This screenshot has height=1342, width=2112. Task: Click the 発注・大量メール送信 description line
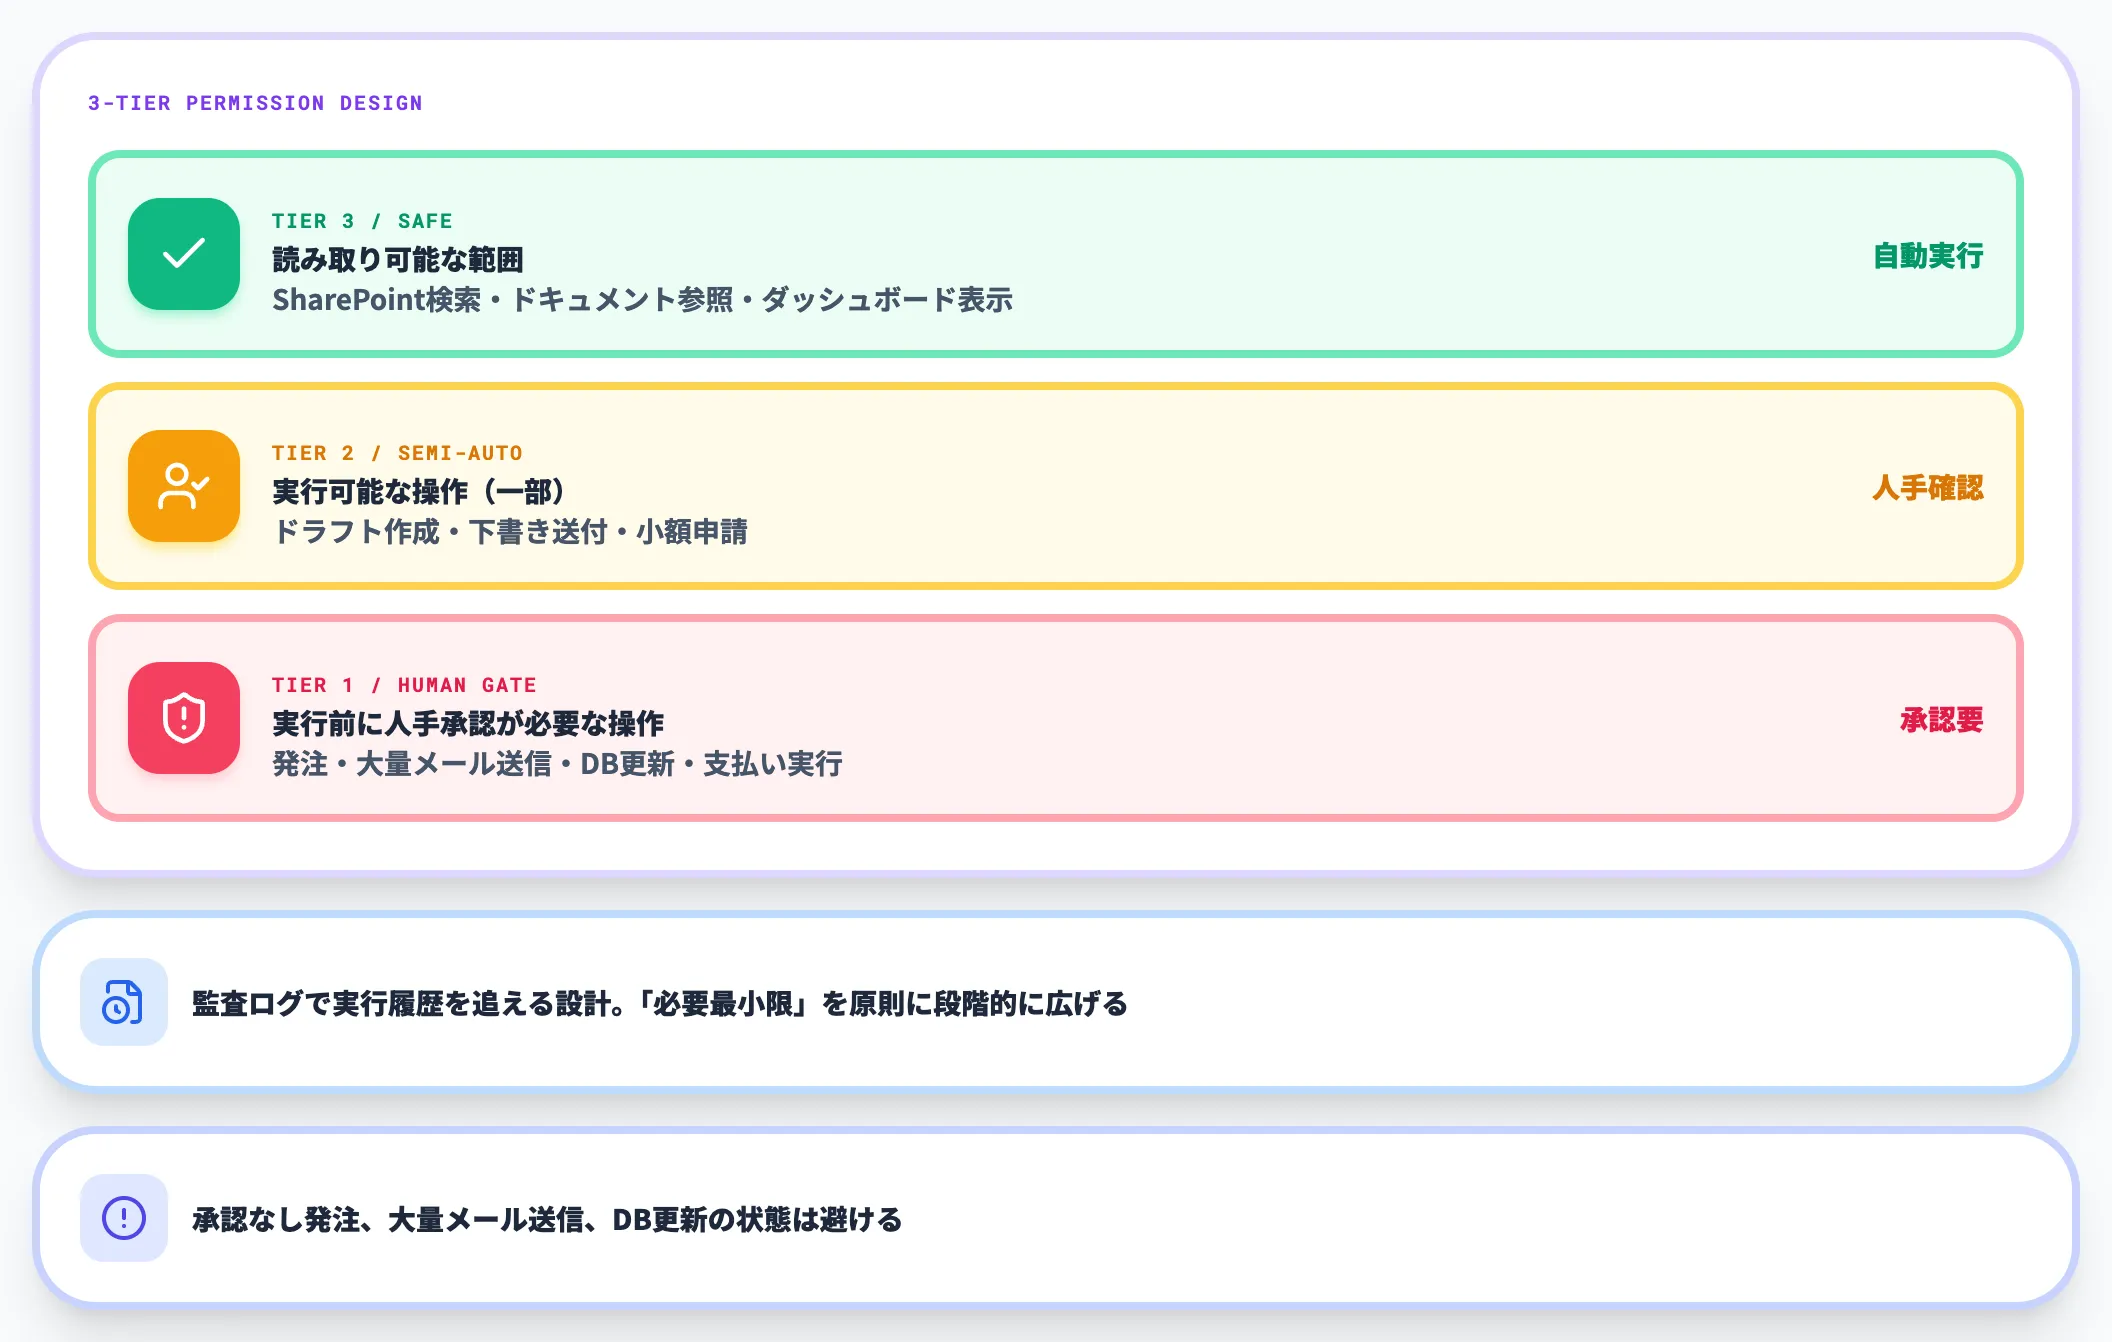[x=557, y=764]
